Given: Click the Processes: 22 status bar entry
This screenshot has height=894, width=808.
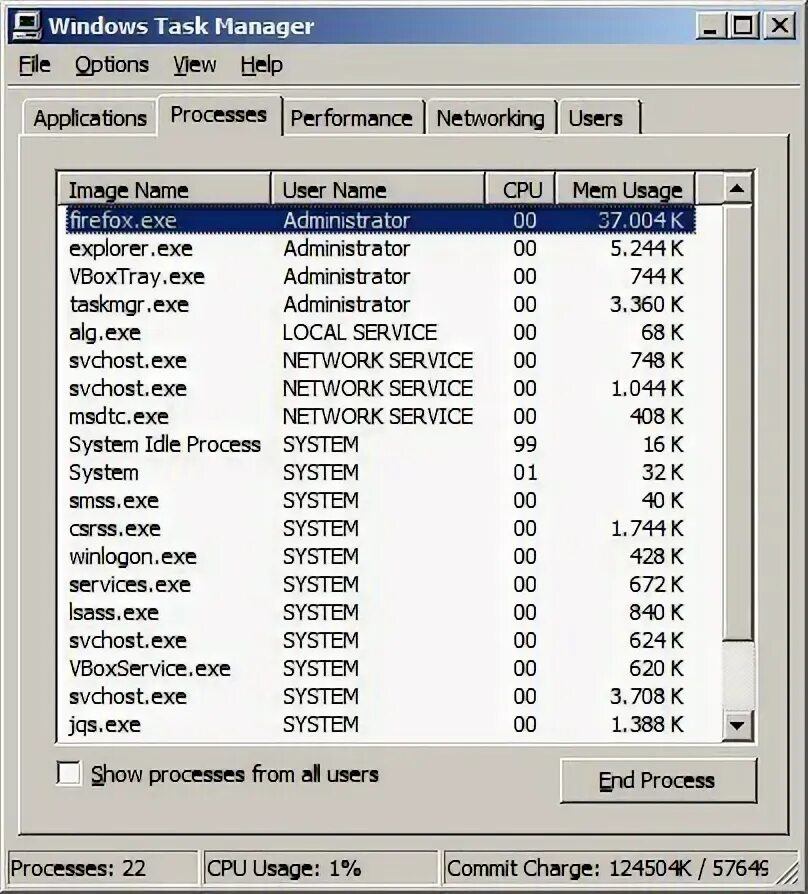Looking at the screenshot, I should click(x=103, y=868).
